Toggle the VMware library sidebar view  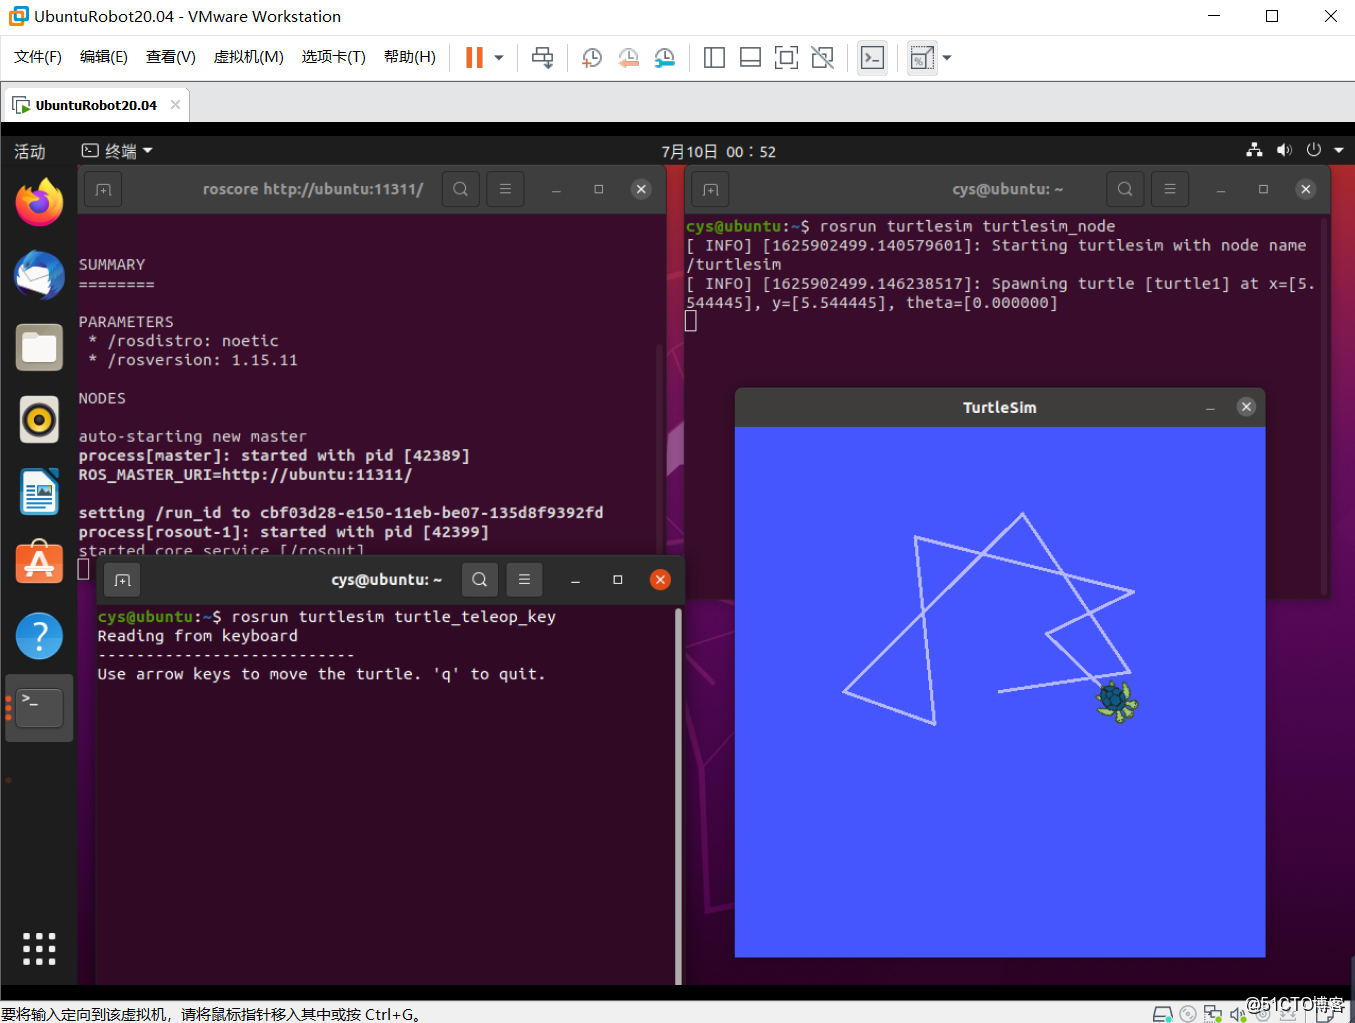(x=714, y=58)
